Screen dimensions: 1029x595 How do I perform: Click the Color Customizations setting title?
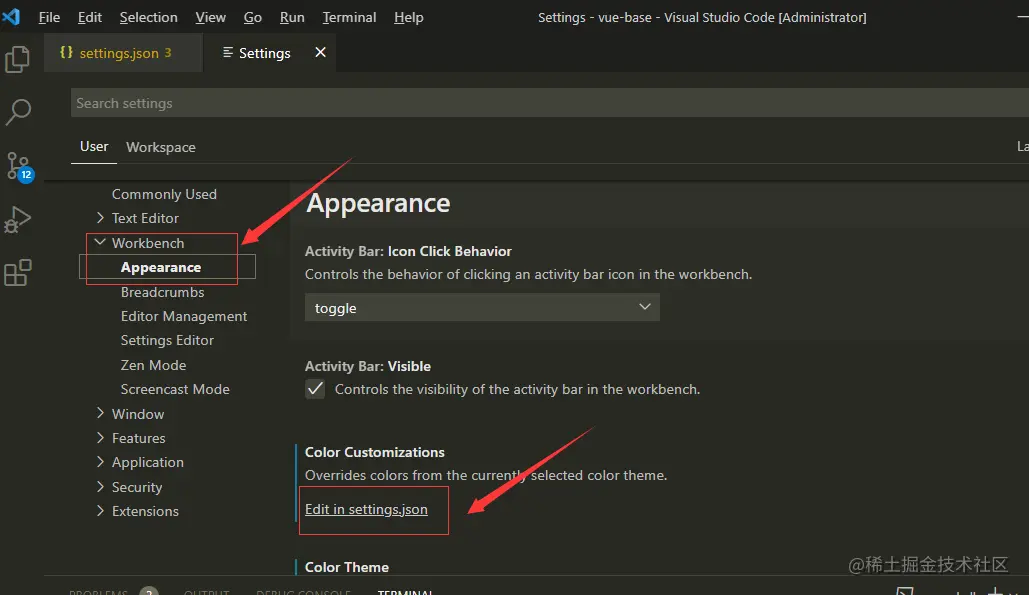click(x=375, y=452)
